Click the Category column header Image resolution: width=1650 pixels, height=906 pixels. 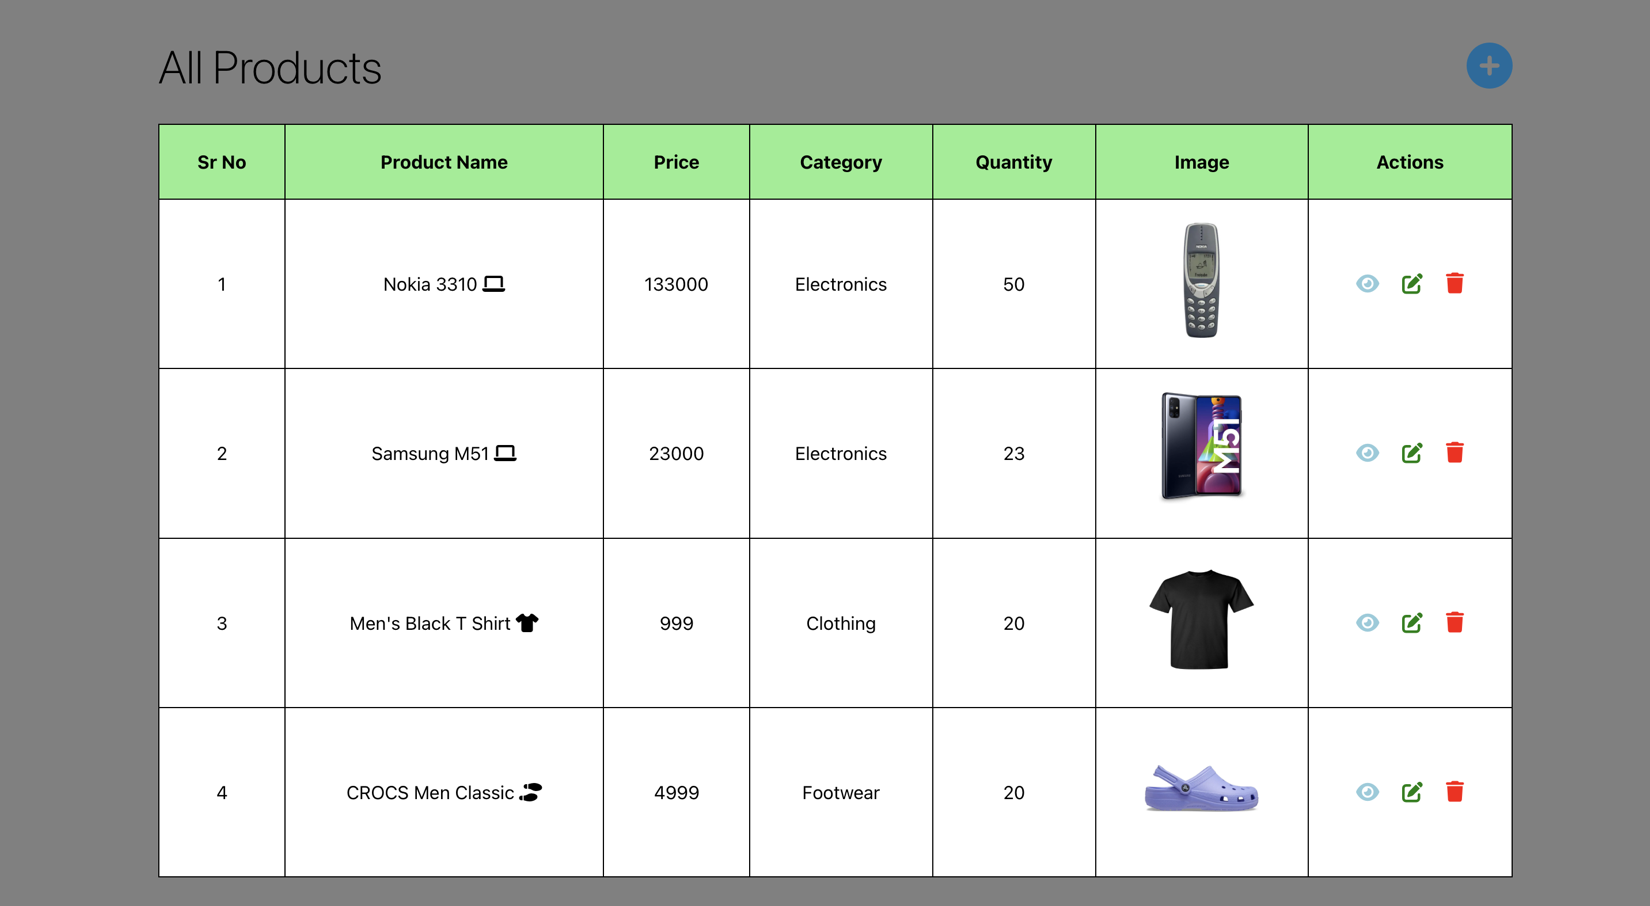click(841, 162)
